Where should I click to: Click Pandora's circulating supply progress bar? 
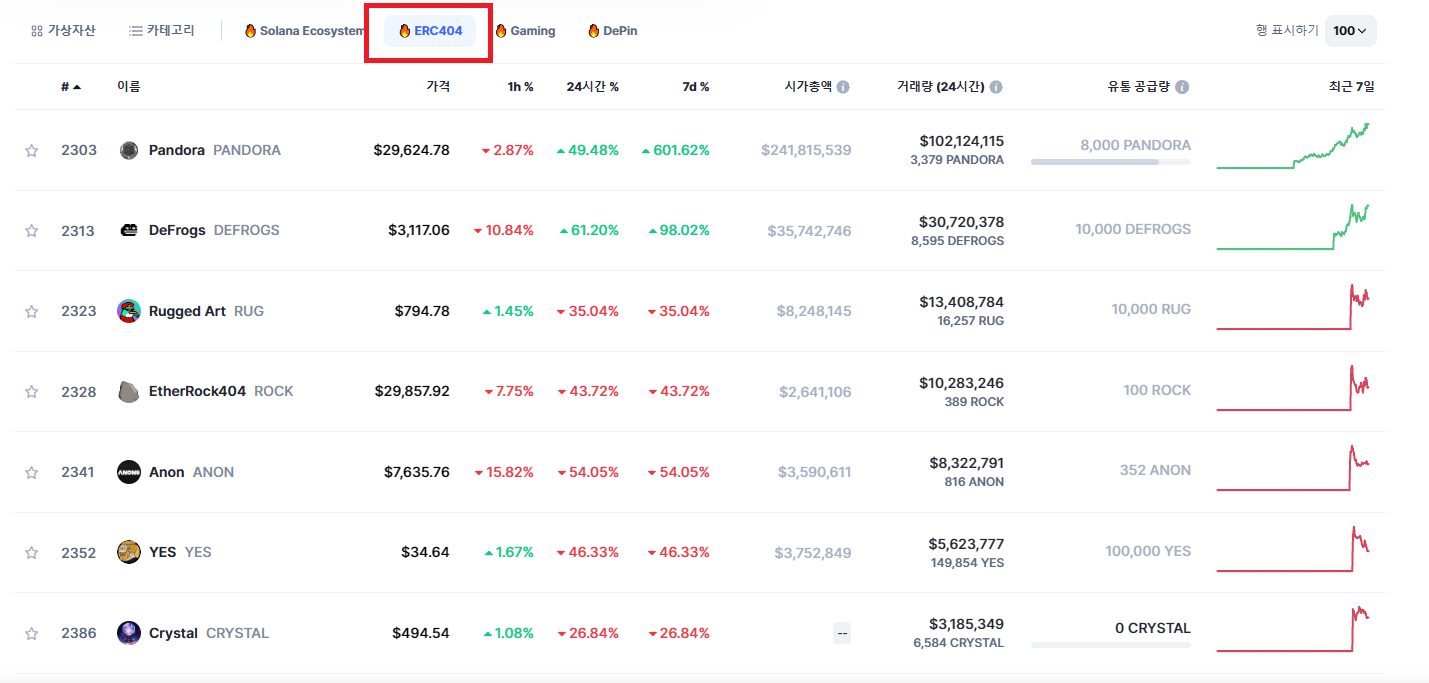pyautogui.click(x=1111, y=162)
